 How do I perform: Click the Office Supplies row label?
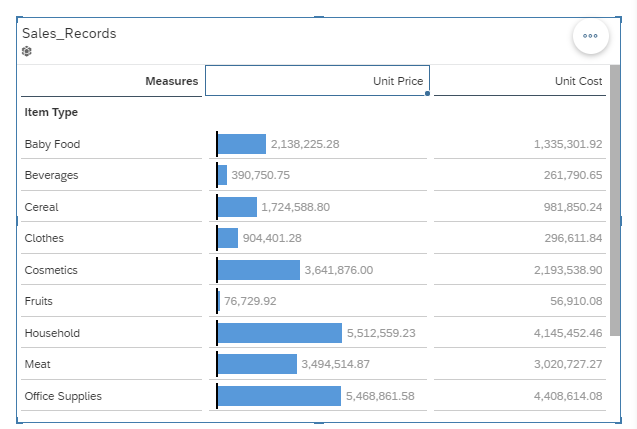pyautogui.click(x=63, y=396)
